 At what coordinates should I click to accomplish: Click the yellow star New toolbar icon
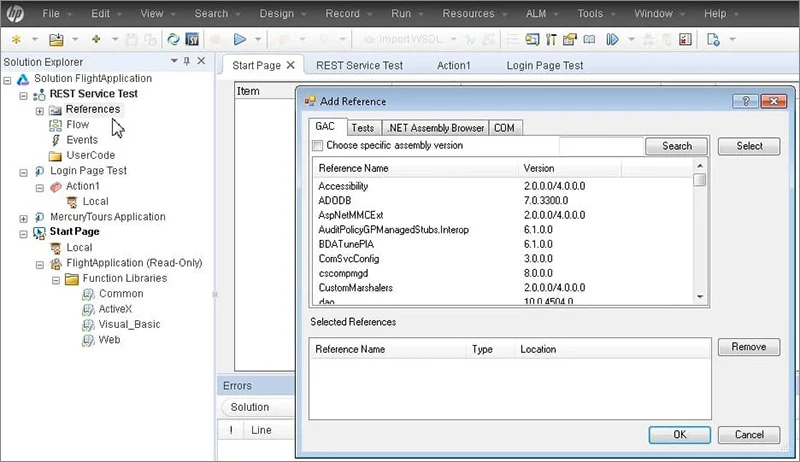16,39
